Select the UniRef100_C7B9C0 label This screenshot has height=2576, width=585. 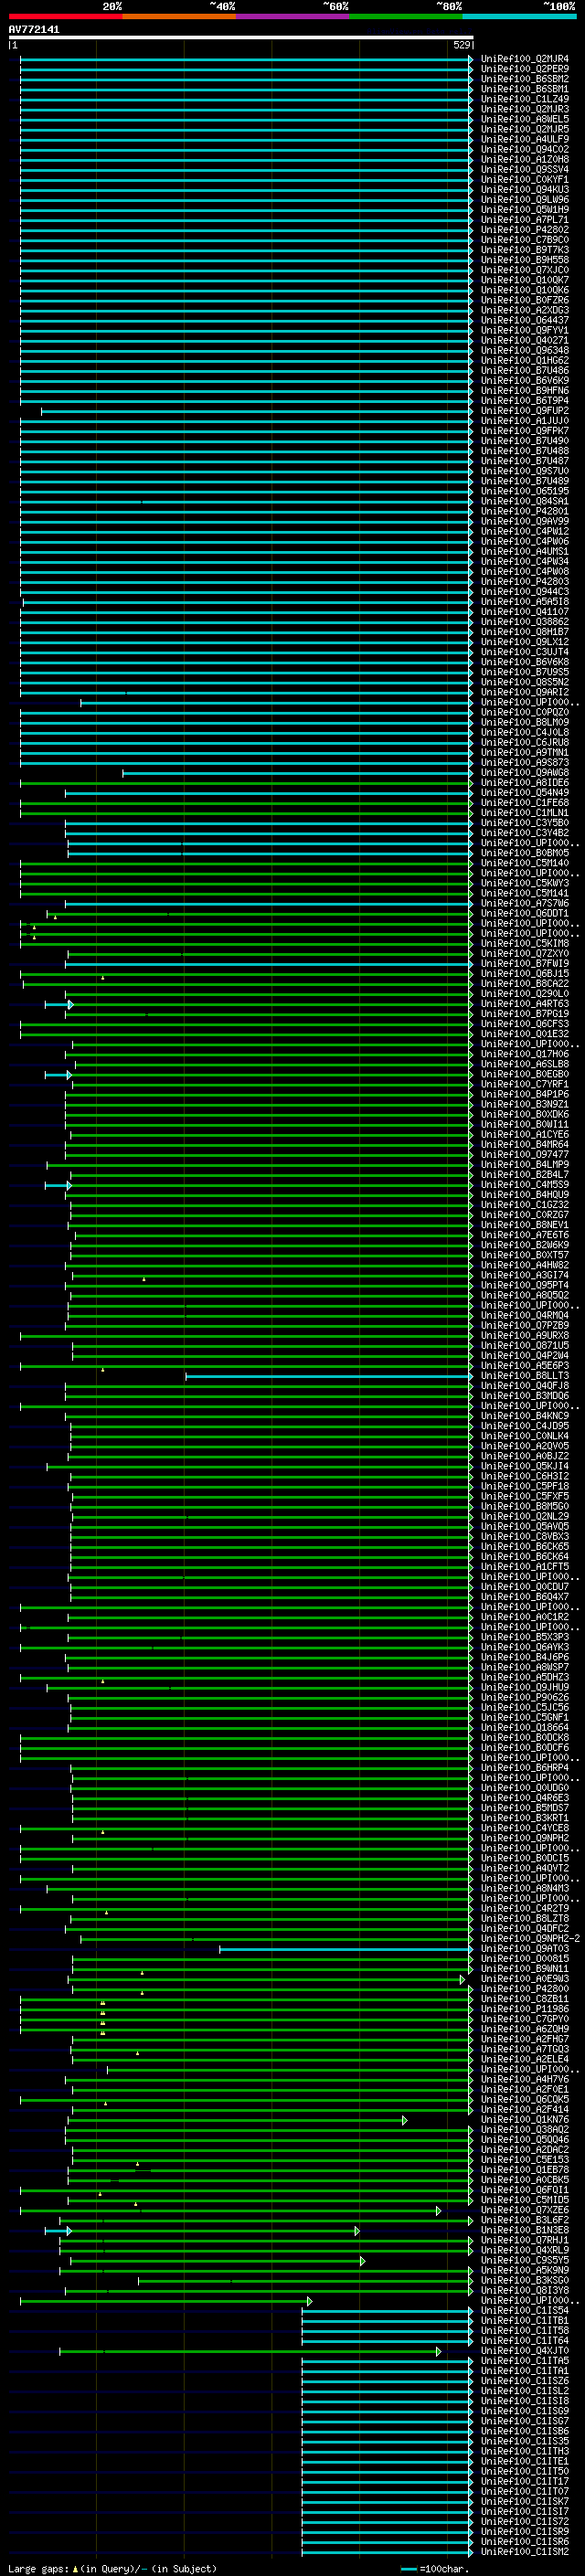click(525, 240)
